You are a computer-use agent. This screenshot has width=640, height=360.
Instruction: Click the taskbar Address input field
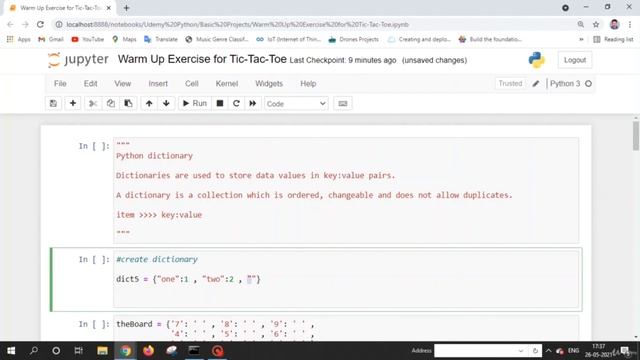click(475, 351)
